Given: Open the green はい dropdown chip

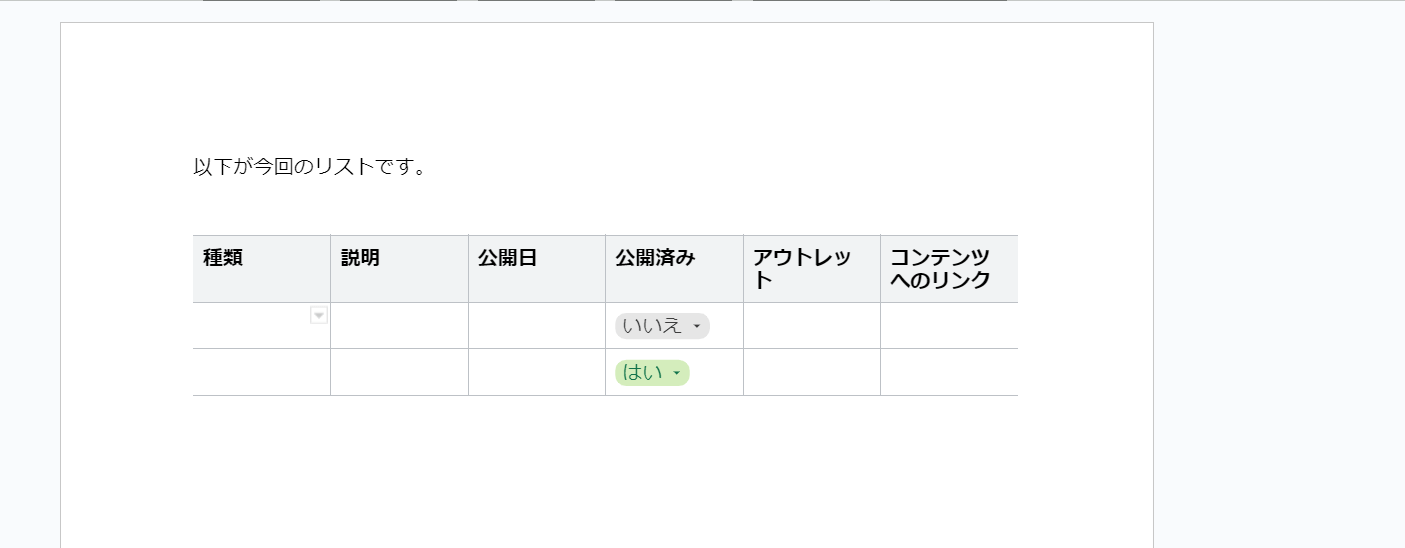Looking at the screenshot, I should pos(652,373).
